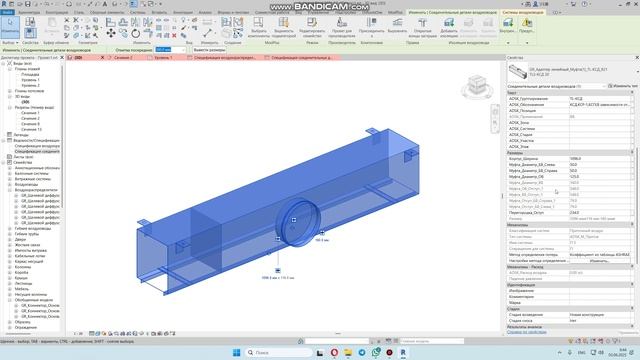Open the Отметка посередине value dropdown
This screenshot has height=360, width=640.
(x=183, y=50)
